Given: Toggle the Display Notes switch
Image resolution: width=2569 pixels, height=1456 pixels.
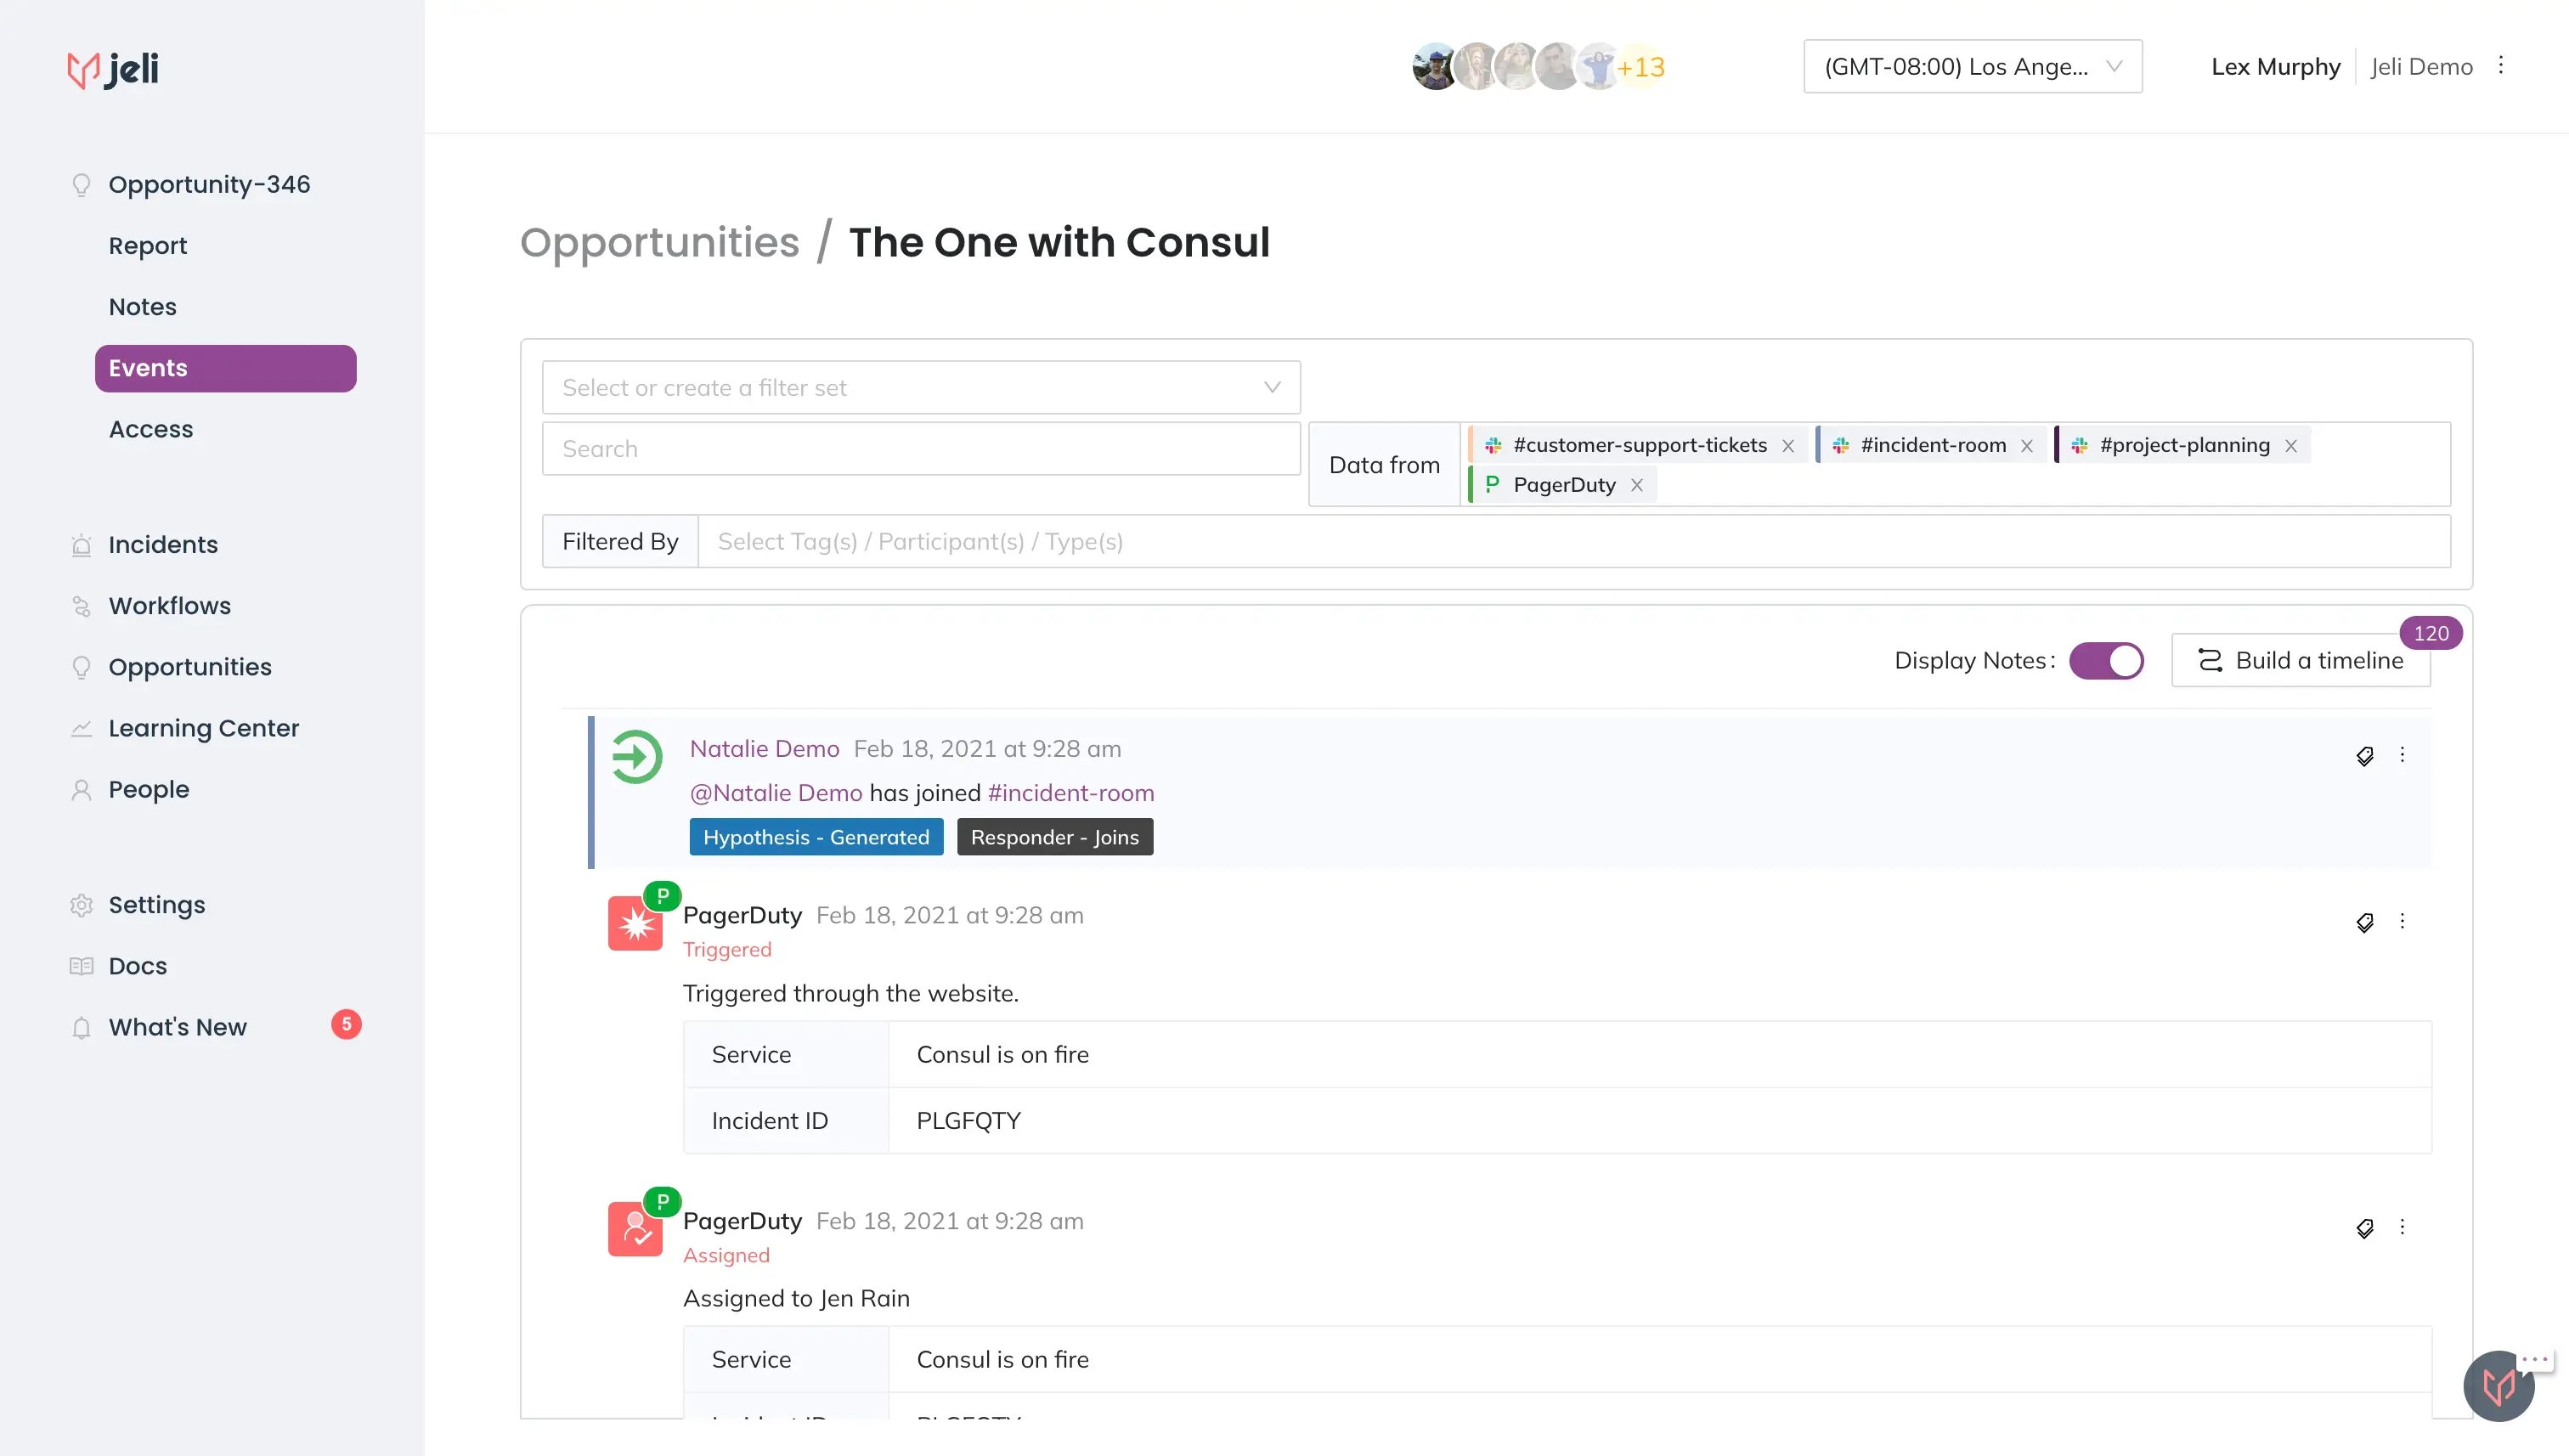Looking at the screenshot, I should pyautogui.click(x=2106, y=661).
